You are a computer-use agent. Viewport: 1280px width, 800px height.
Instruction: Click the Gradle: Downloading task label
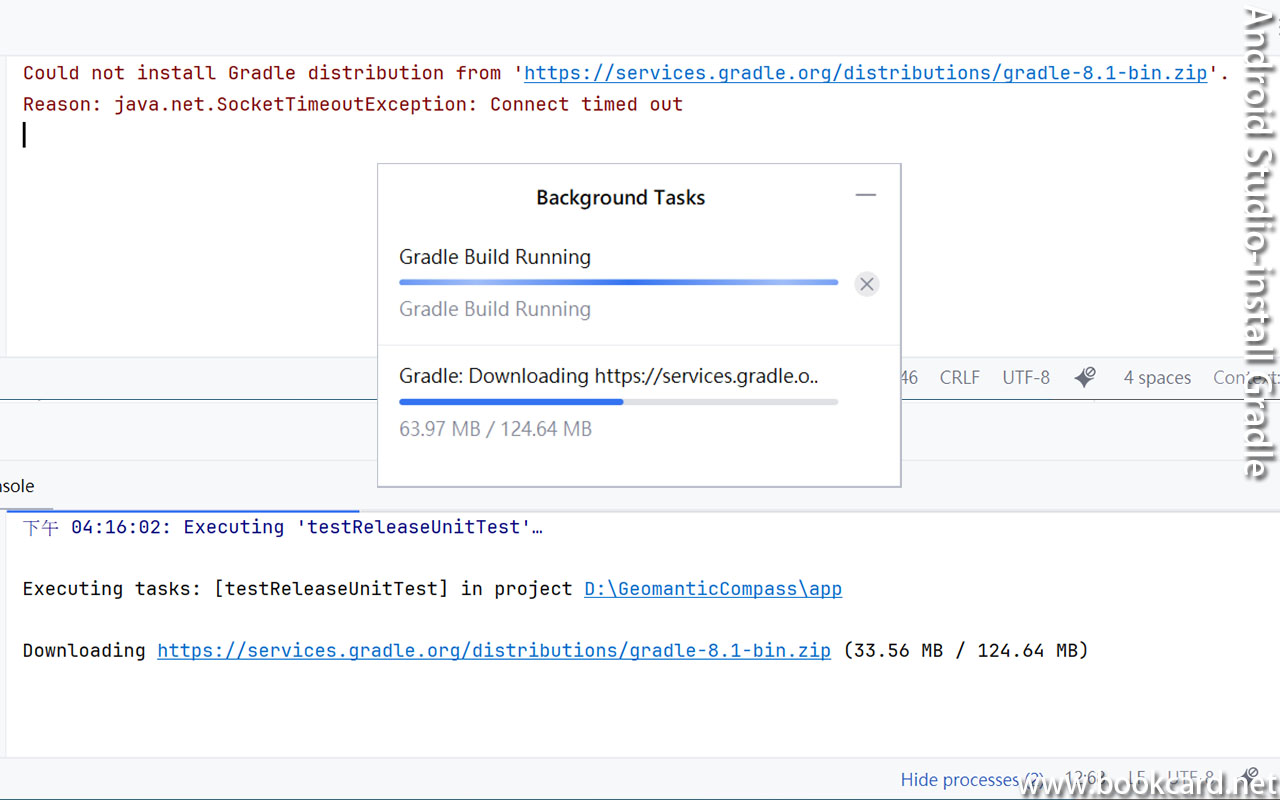tap(608, 376)
